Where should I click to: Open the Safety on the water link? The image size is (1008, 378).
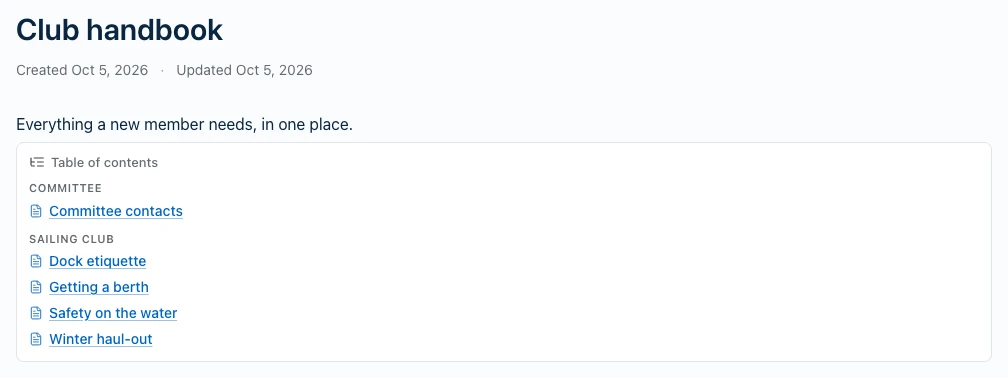tap(113, 313)
